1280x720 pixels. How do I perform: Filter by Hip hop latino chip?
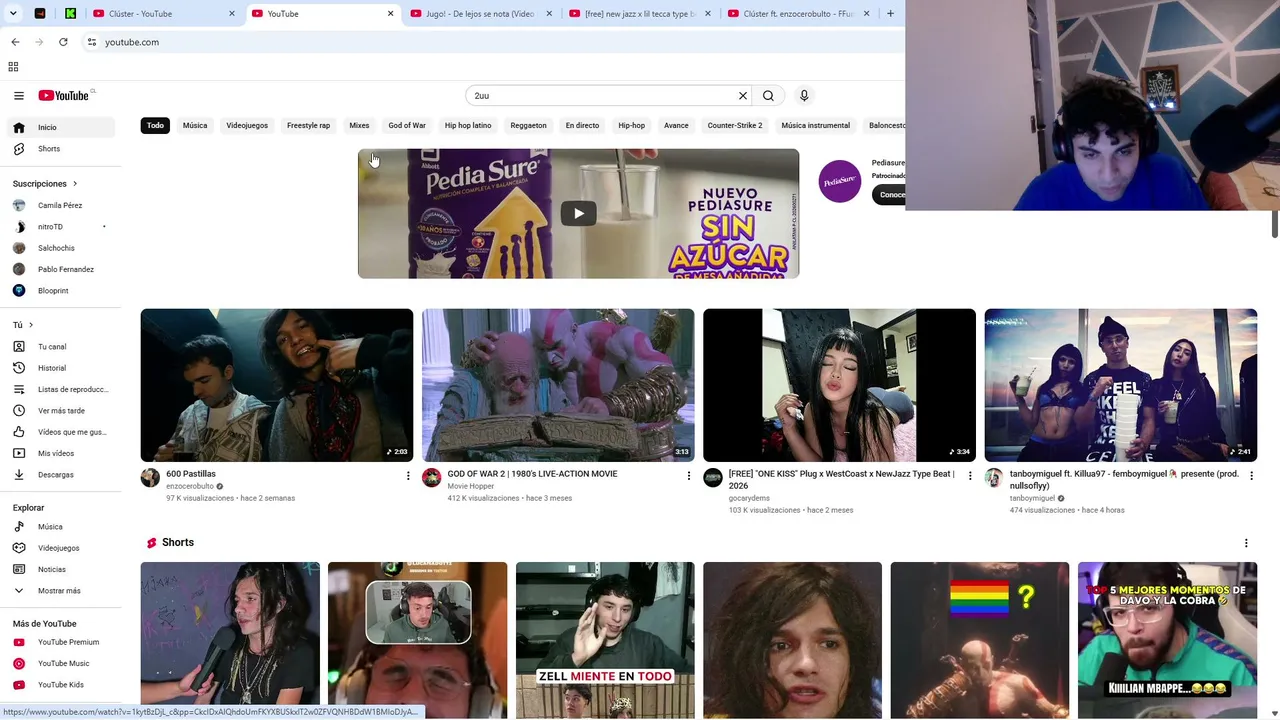coord(468,126)
